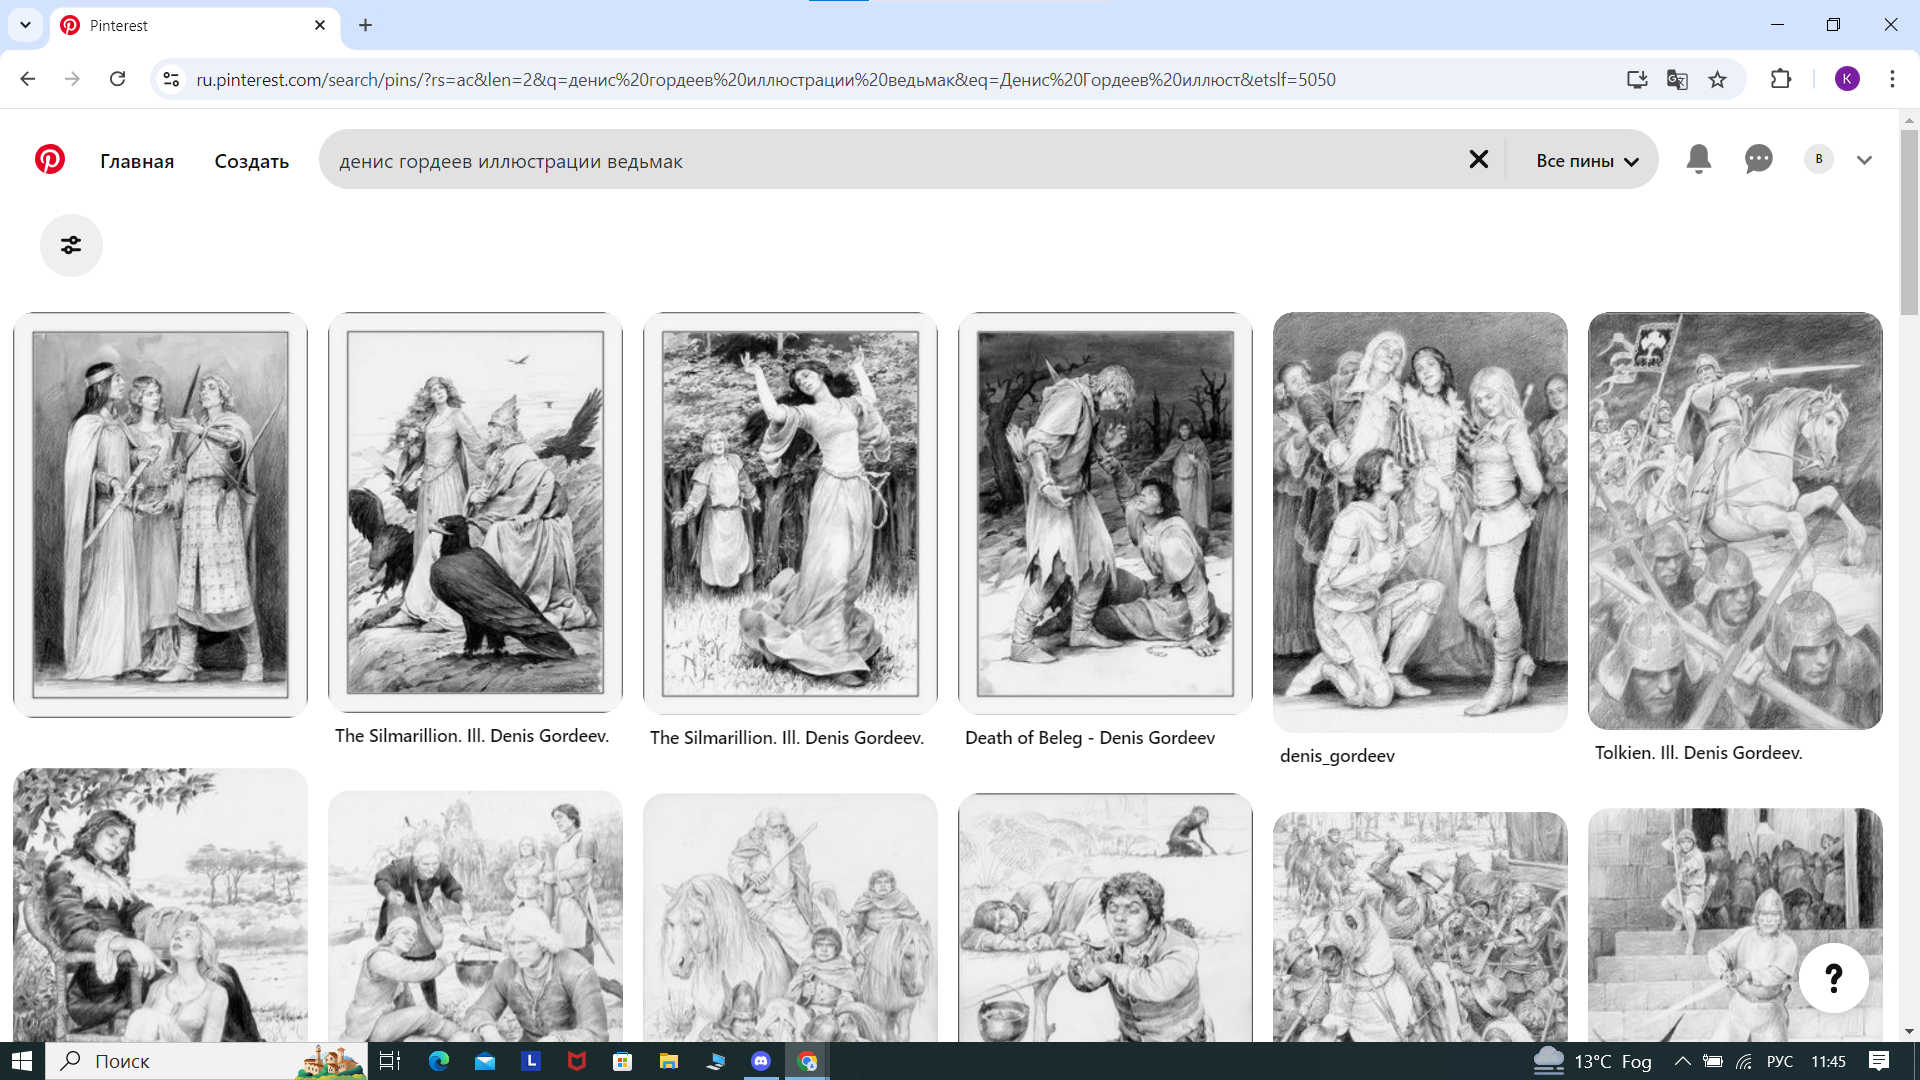
Task: Open Discord from taskbar
Action: point(761,1061)
